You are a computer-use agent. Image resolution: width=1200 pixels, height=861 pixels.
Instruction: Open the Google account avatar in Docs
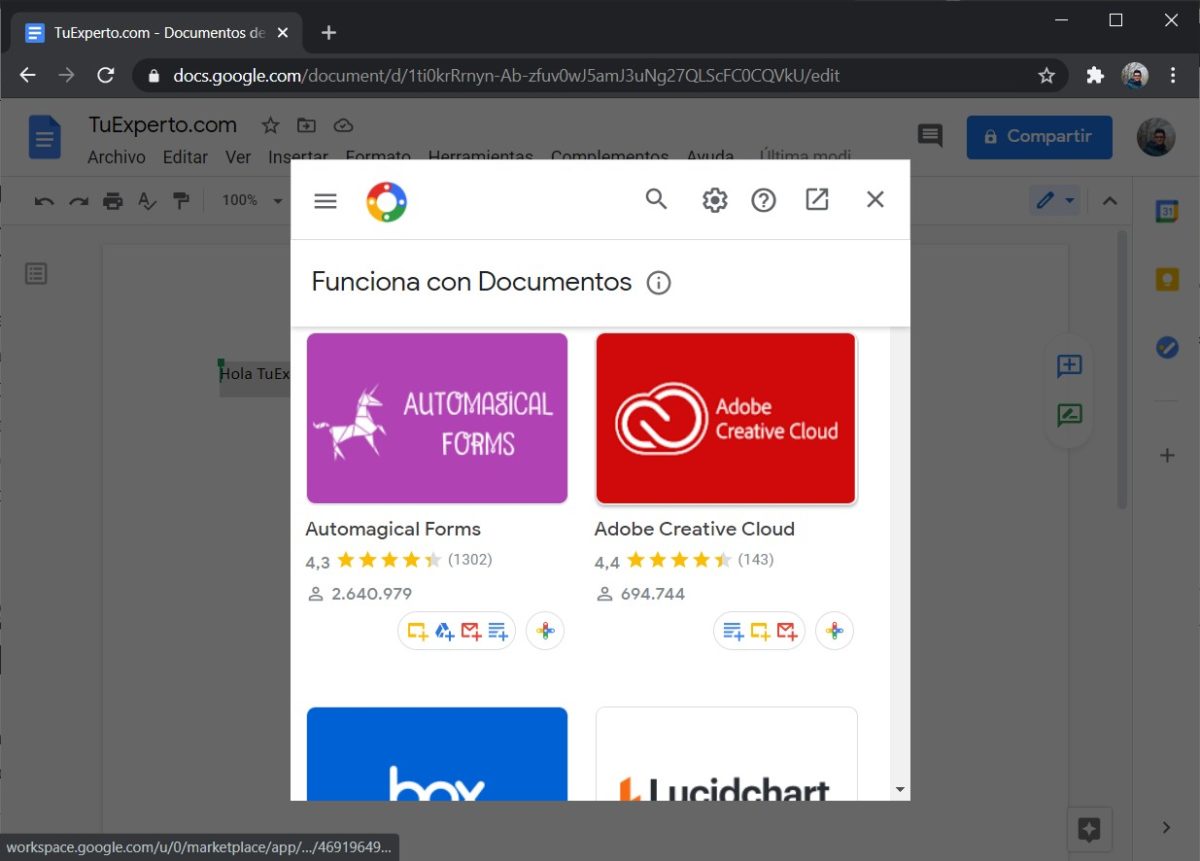click(1156, 137)
